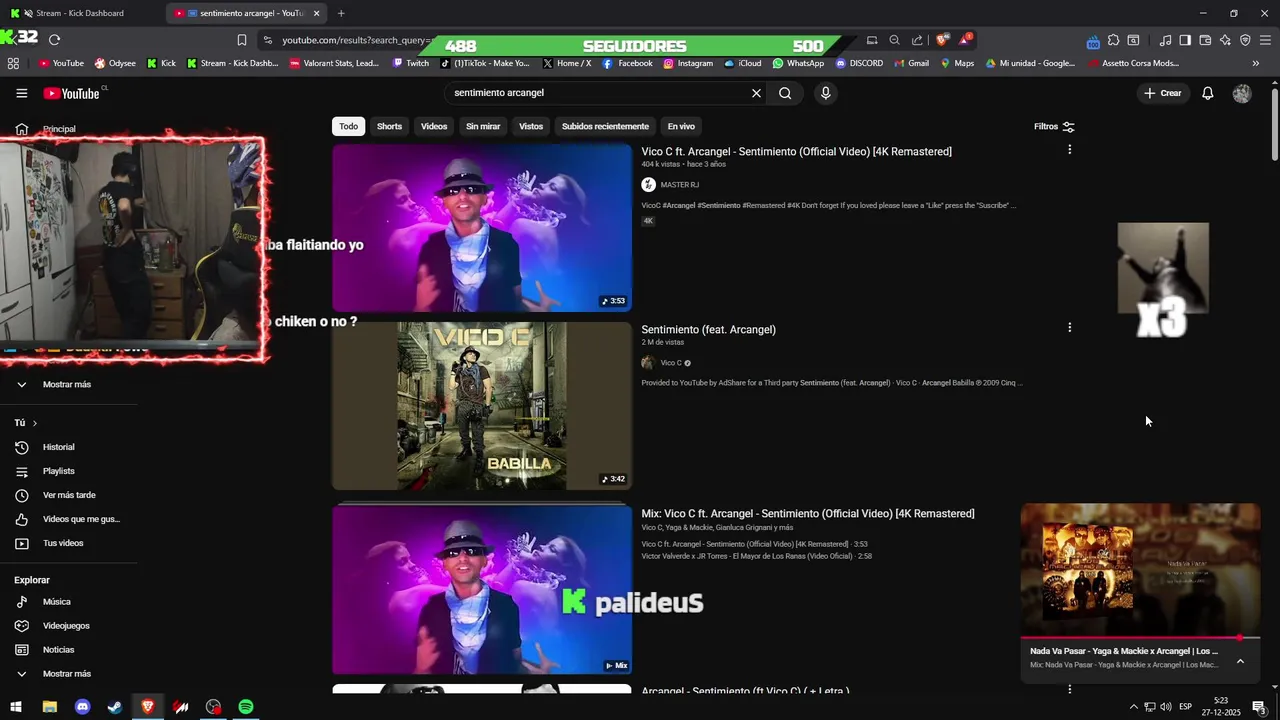The height and width of the screenshot is (720, 1280).
Task: Select the Vistos filter chip
Action: pos(531,127)
